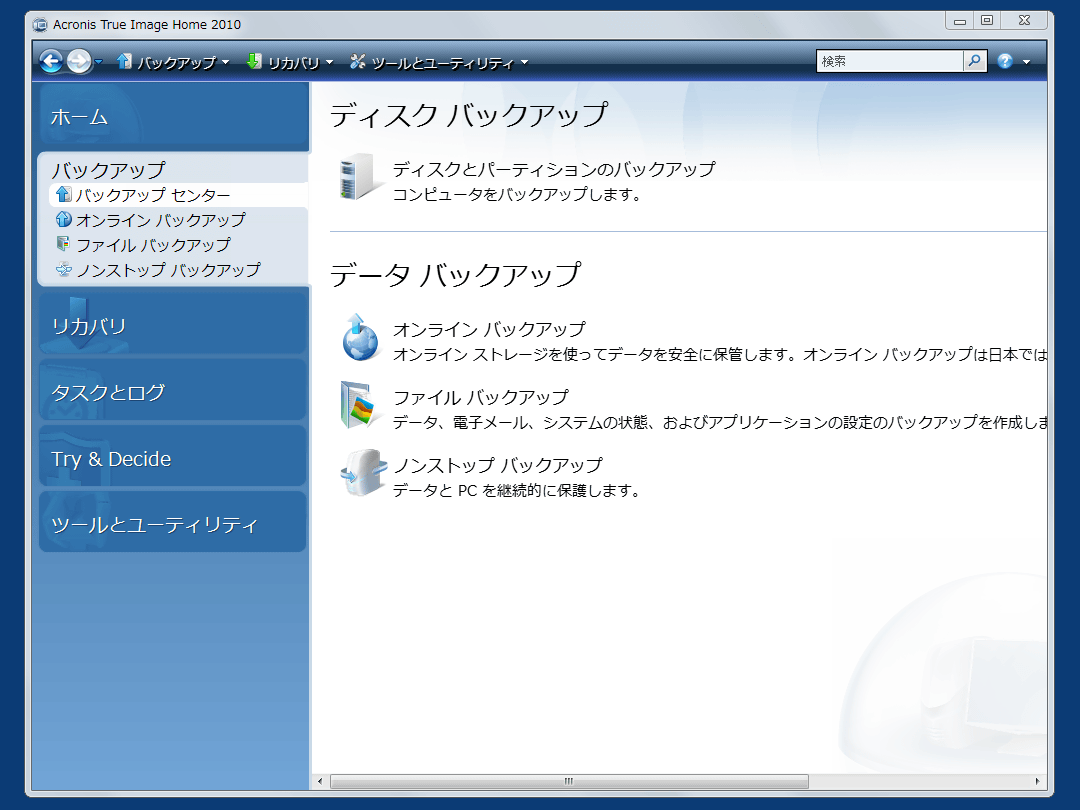Click the blue Back arrow button
The height and width of the screenshot is (810, 1080).
pos(50,61)
